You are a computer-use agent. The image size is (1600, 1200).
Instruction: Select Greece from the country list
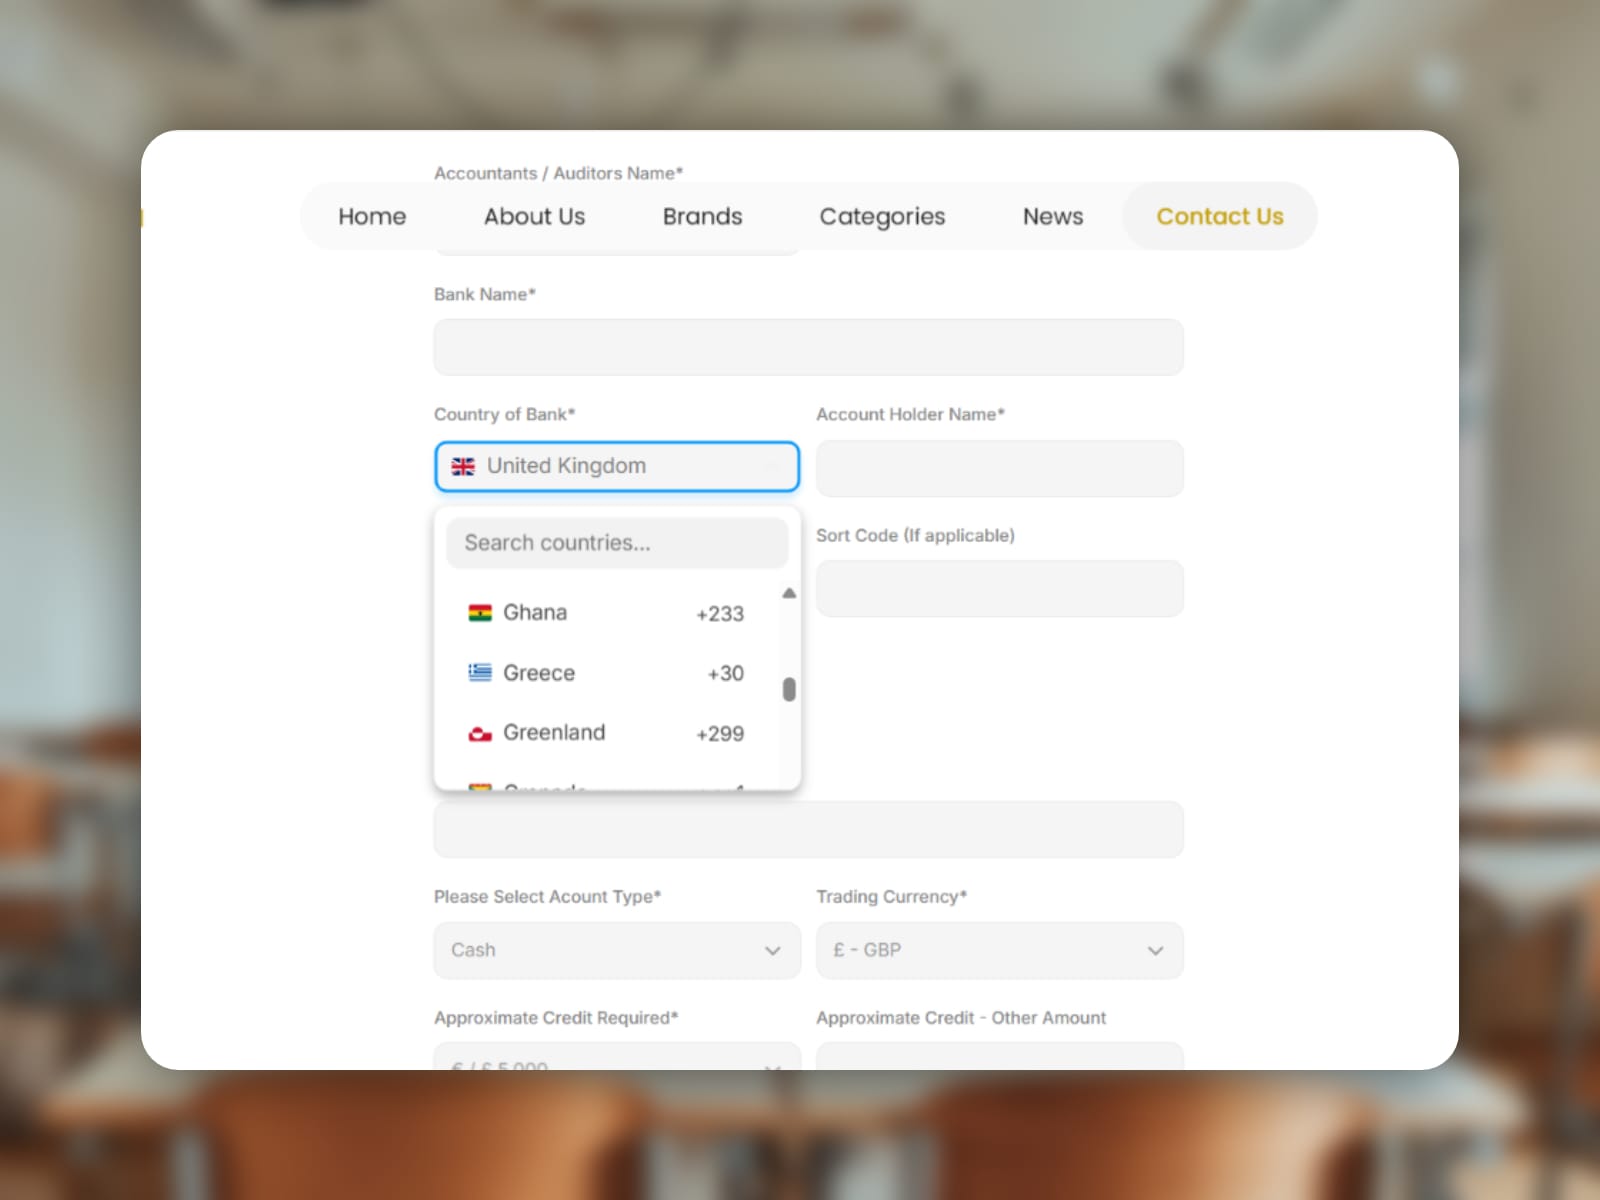[x=607, y=673]
